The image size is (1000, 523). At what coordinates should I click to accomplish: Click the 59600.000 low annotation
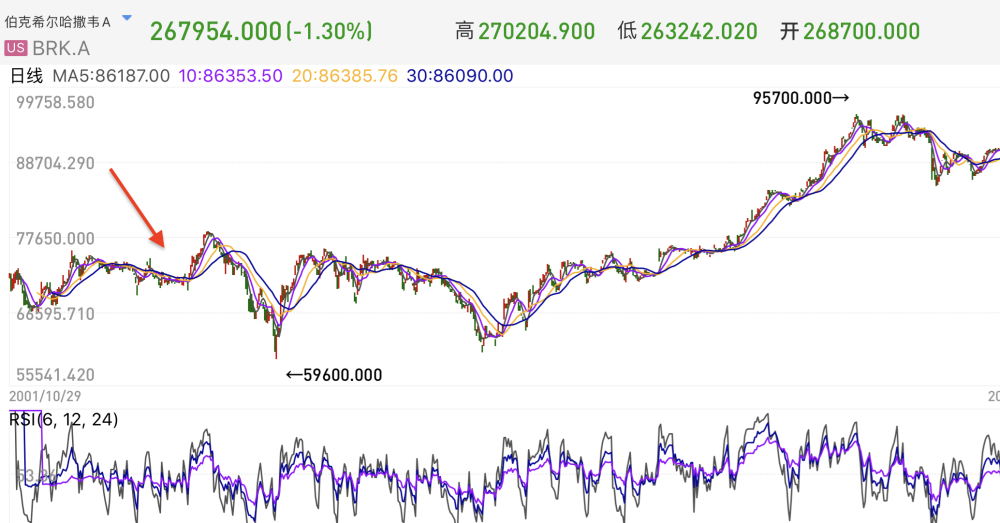334,375
